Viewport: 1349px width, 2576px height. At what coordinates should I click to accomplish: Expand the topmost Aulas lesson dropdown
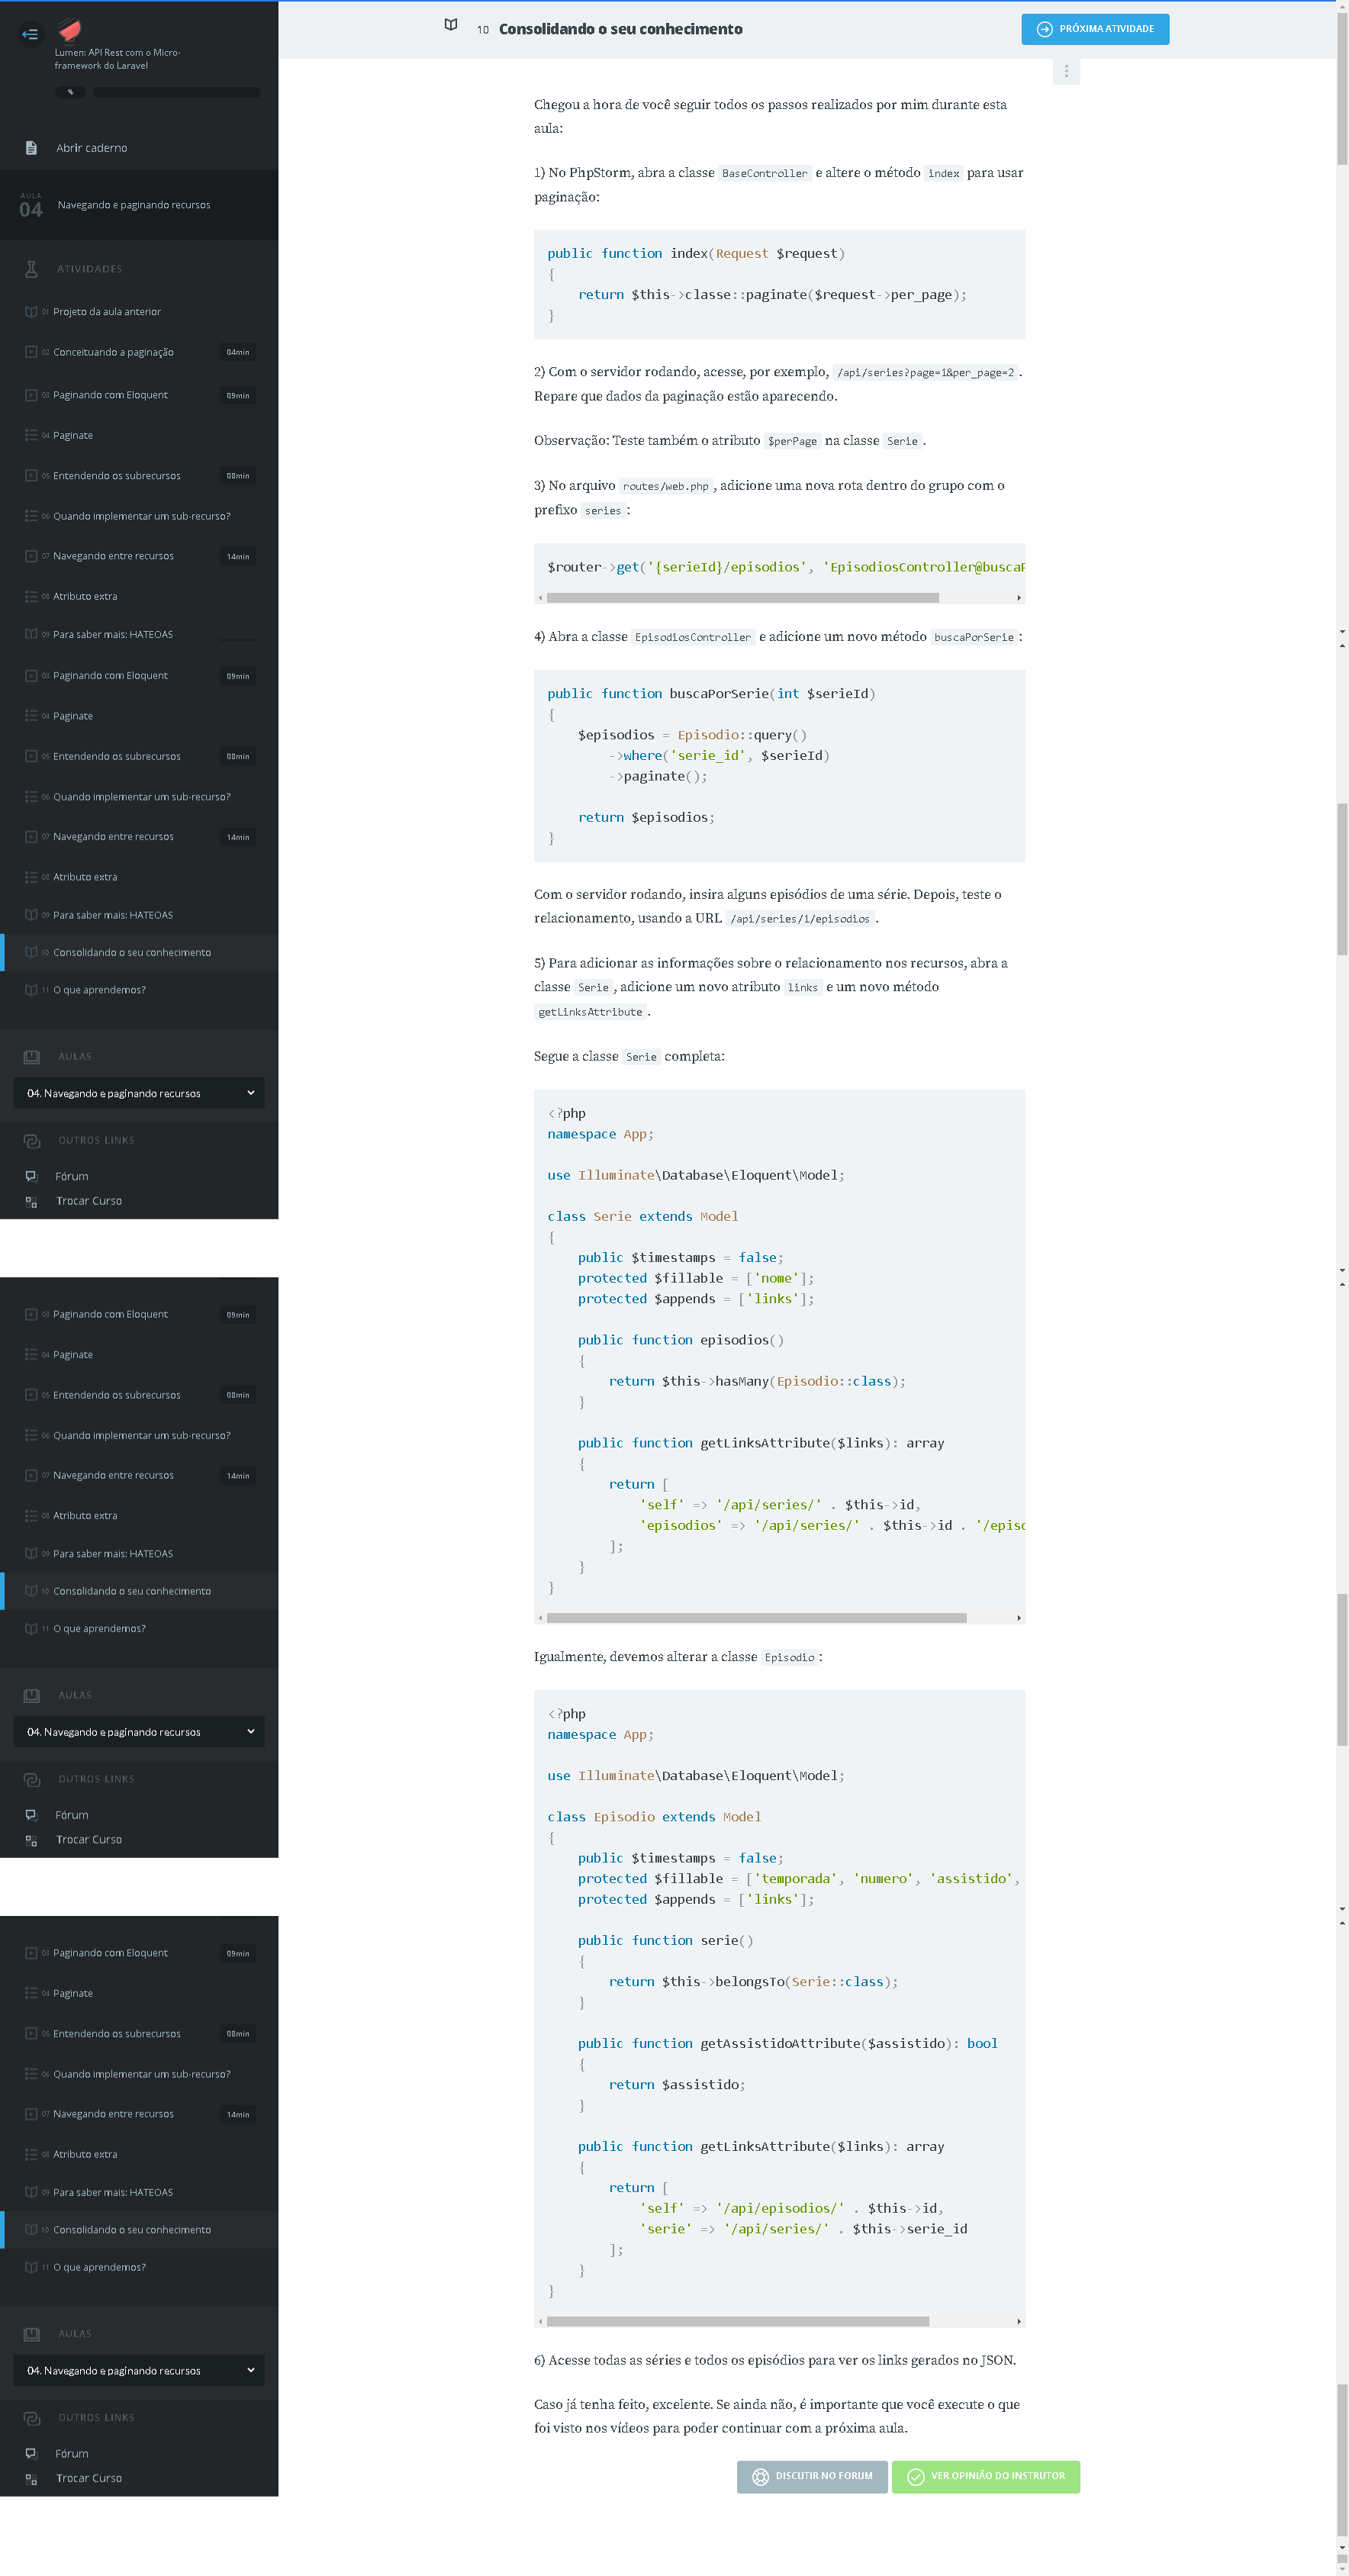pyautogui.click(x=139, y=1093)
